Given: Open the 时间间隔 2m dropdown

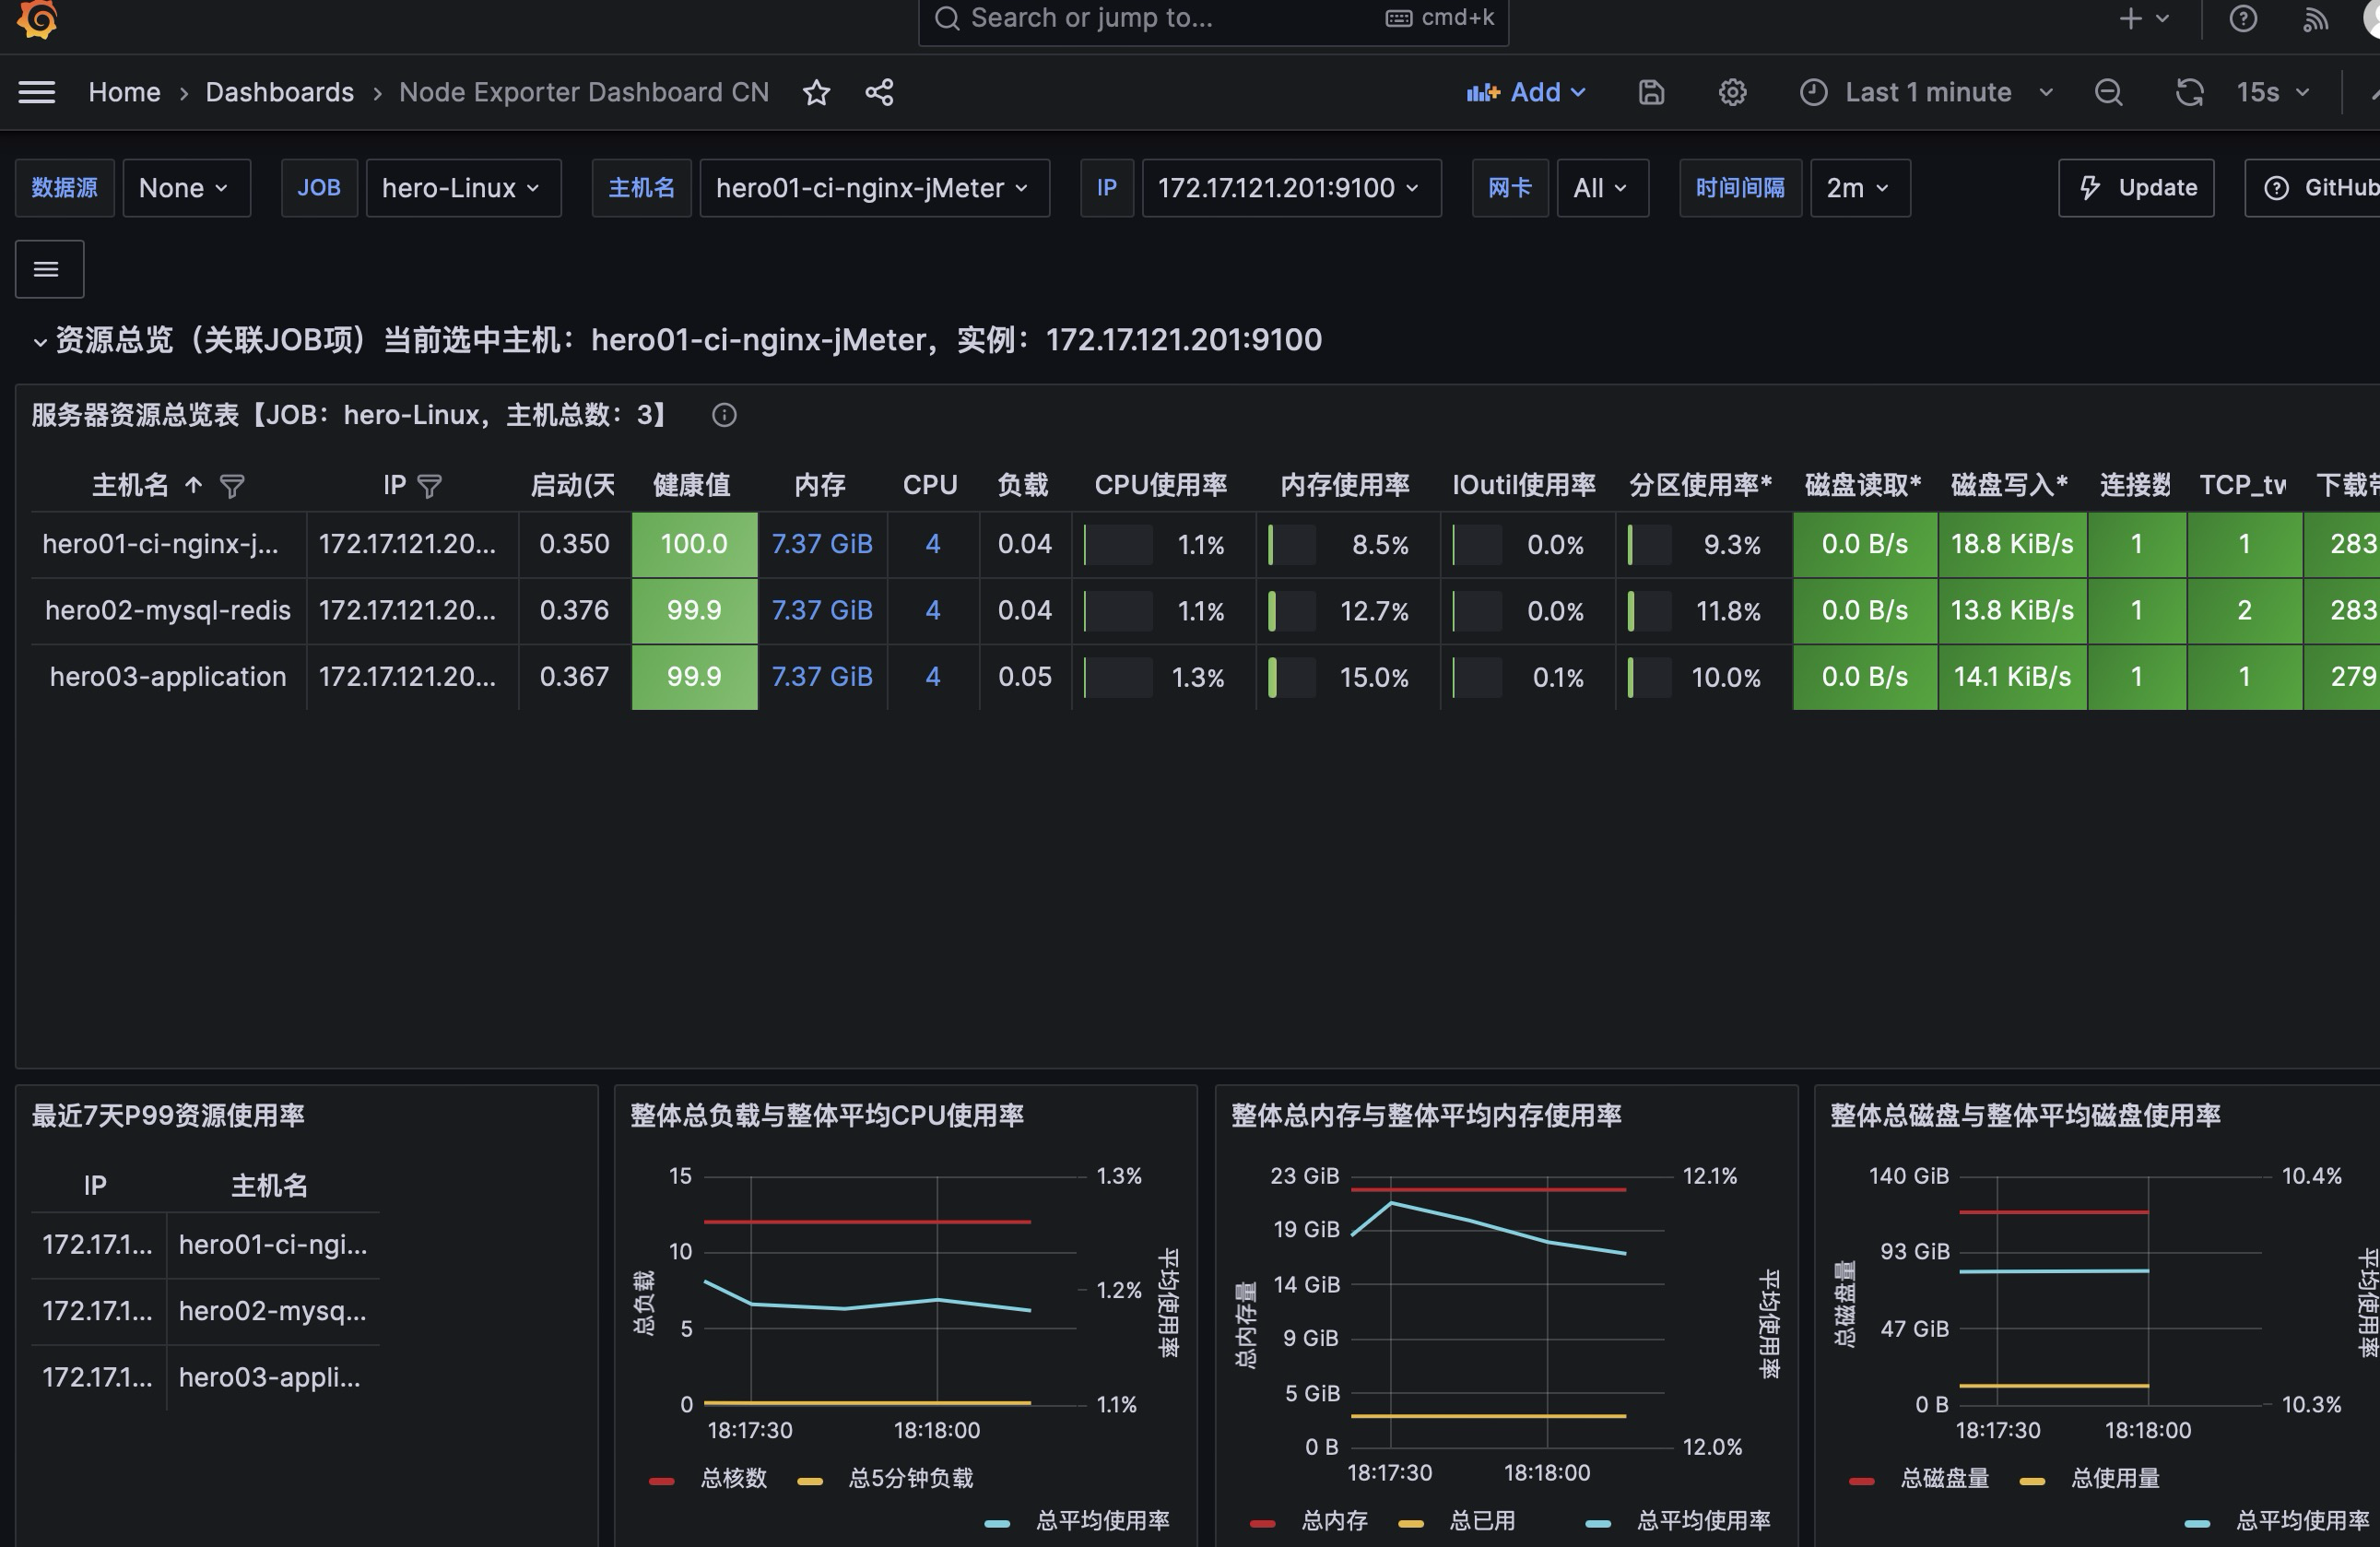Looking at the screenshot, I should click(1860, 188).
